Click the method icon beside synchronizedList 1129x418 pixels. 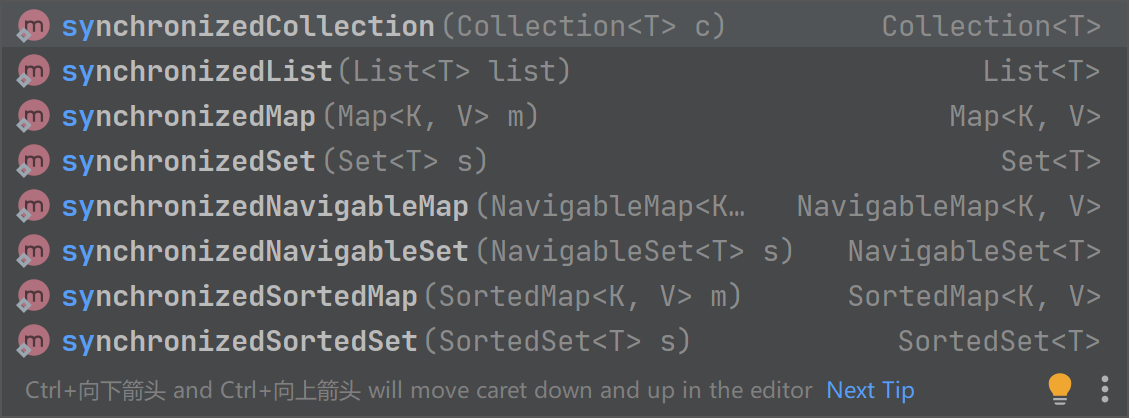pos(32,72)
